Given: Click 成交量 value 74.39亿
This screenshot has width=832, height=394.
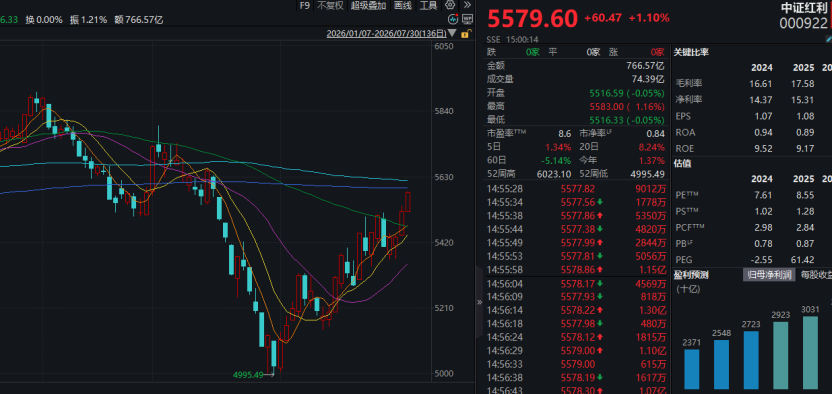Looking at the screenshot, I should point(648,79).
